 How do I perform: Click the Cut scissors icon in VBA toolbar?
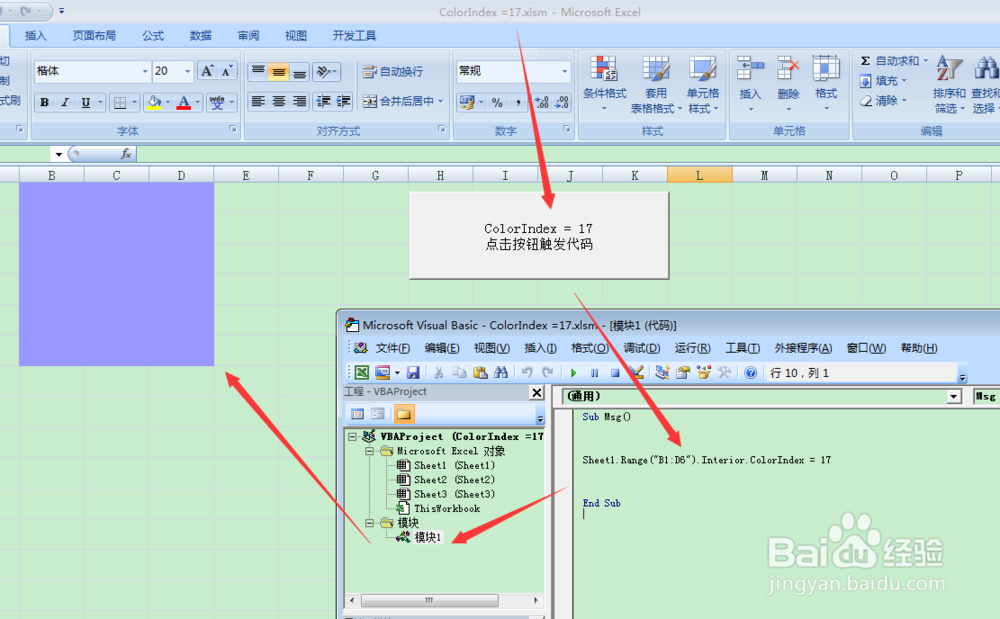click(439, 372)
